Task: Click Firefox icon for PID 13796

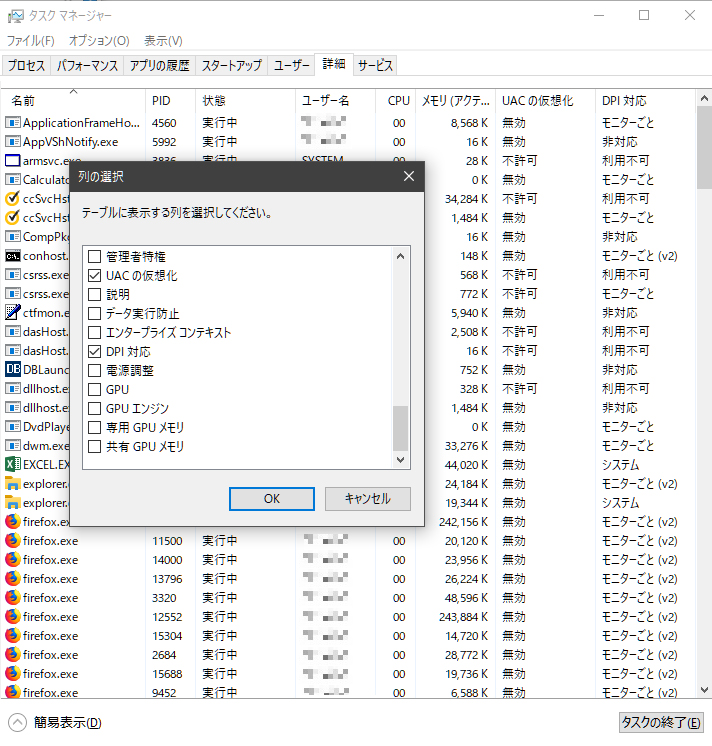Action: [13, 579]
